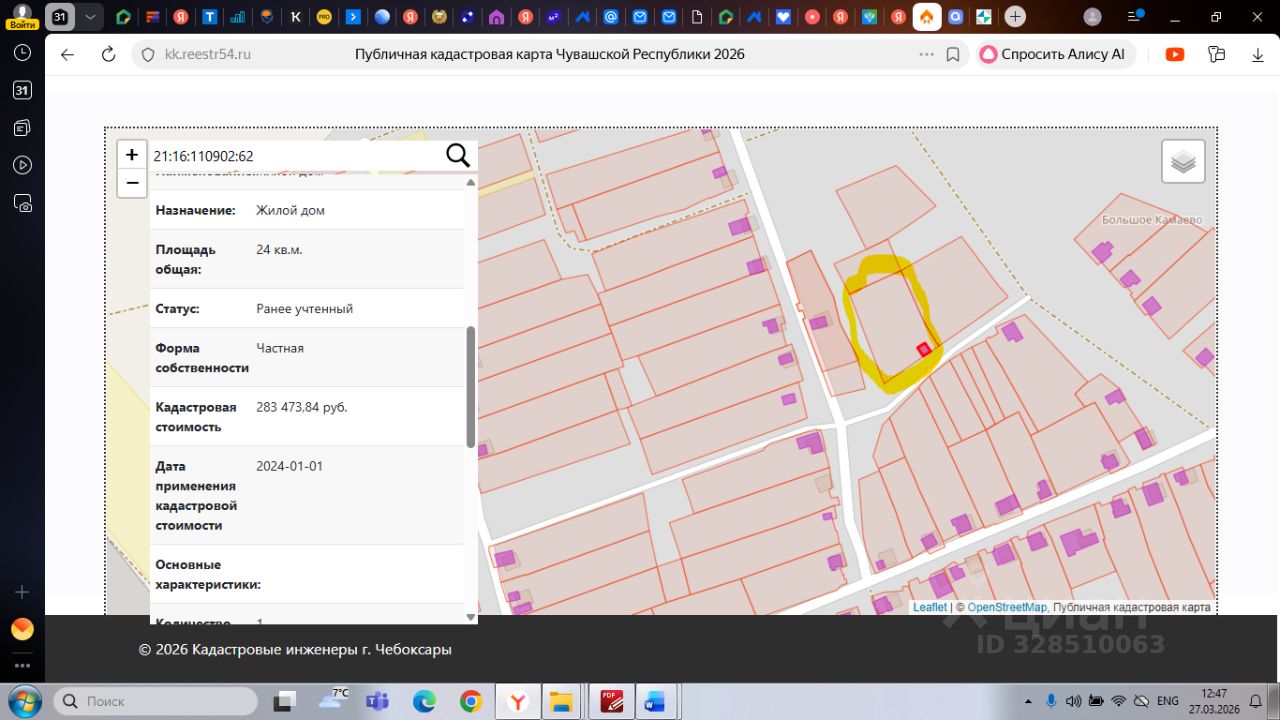
Task: Open the video player sidebar icon
Action: [22, 165]
